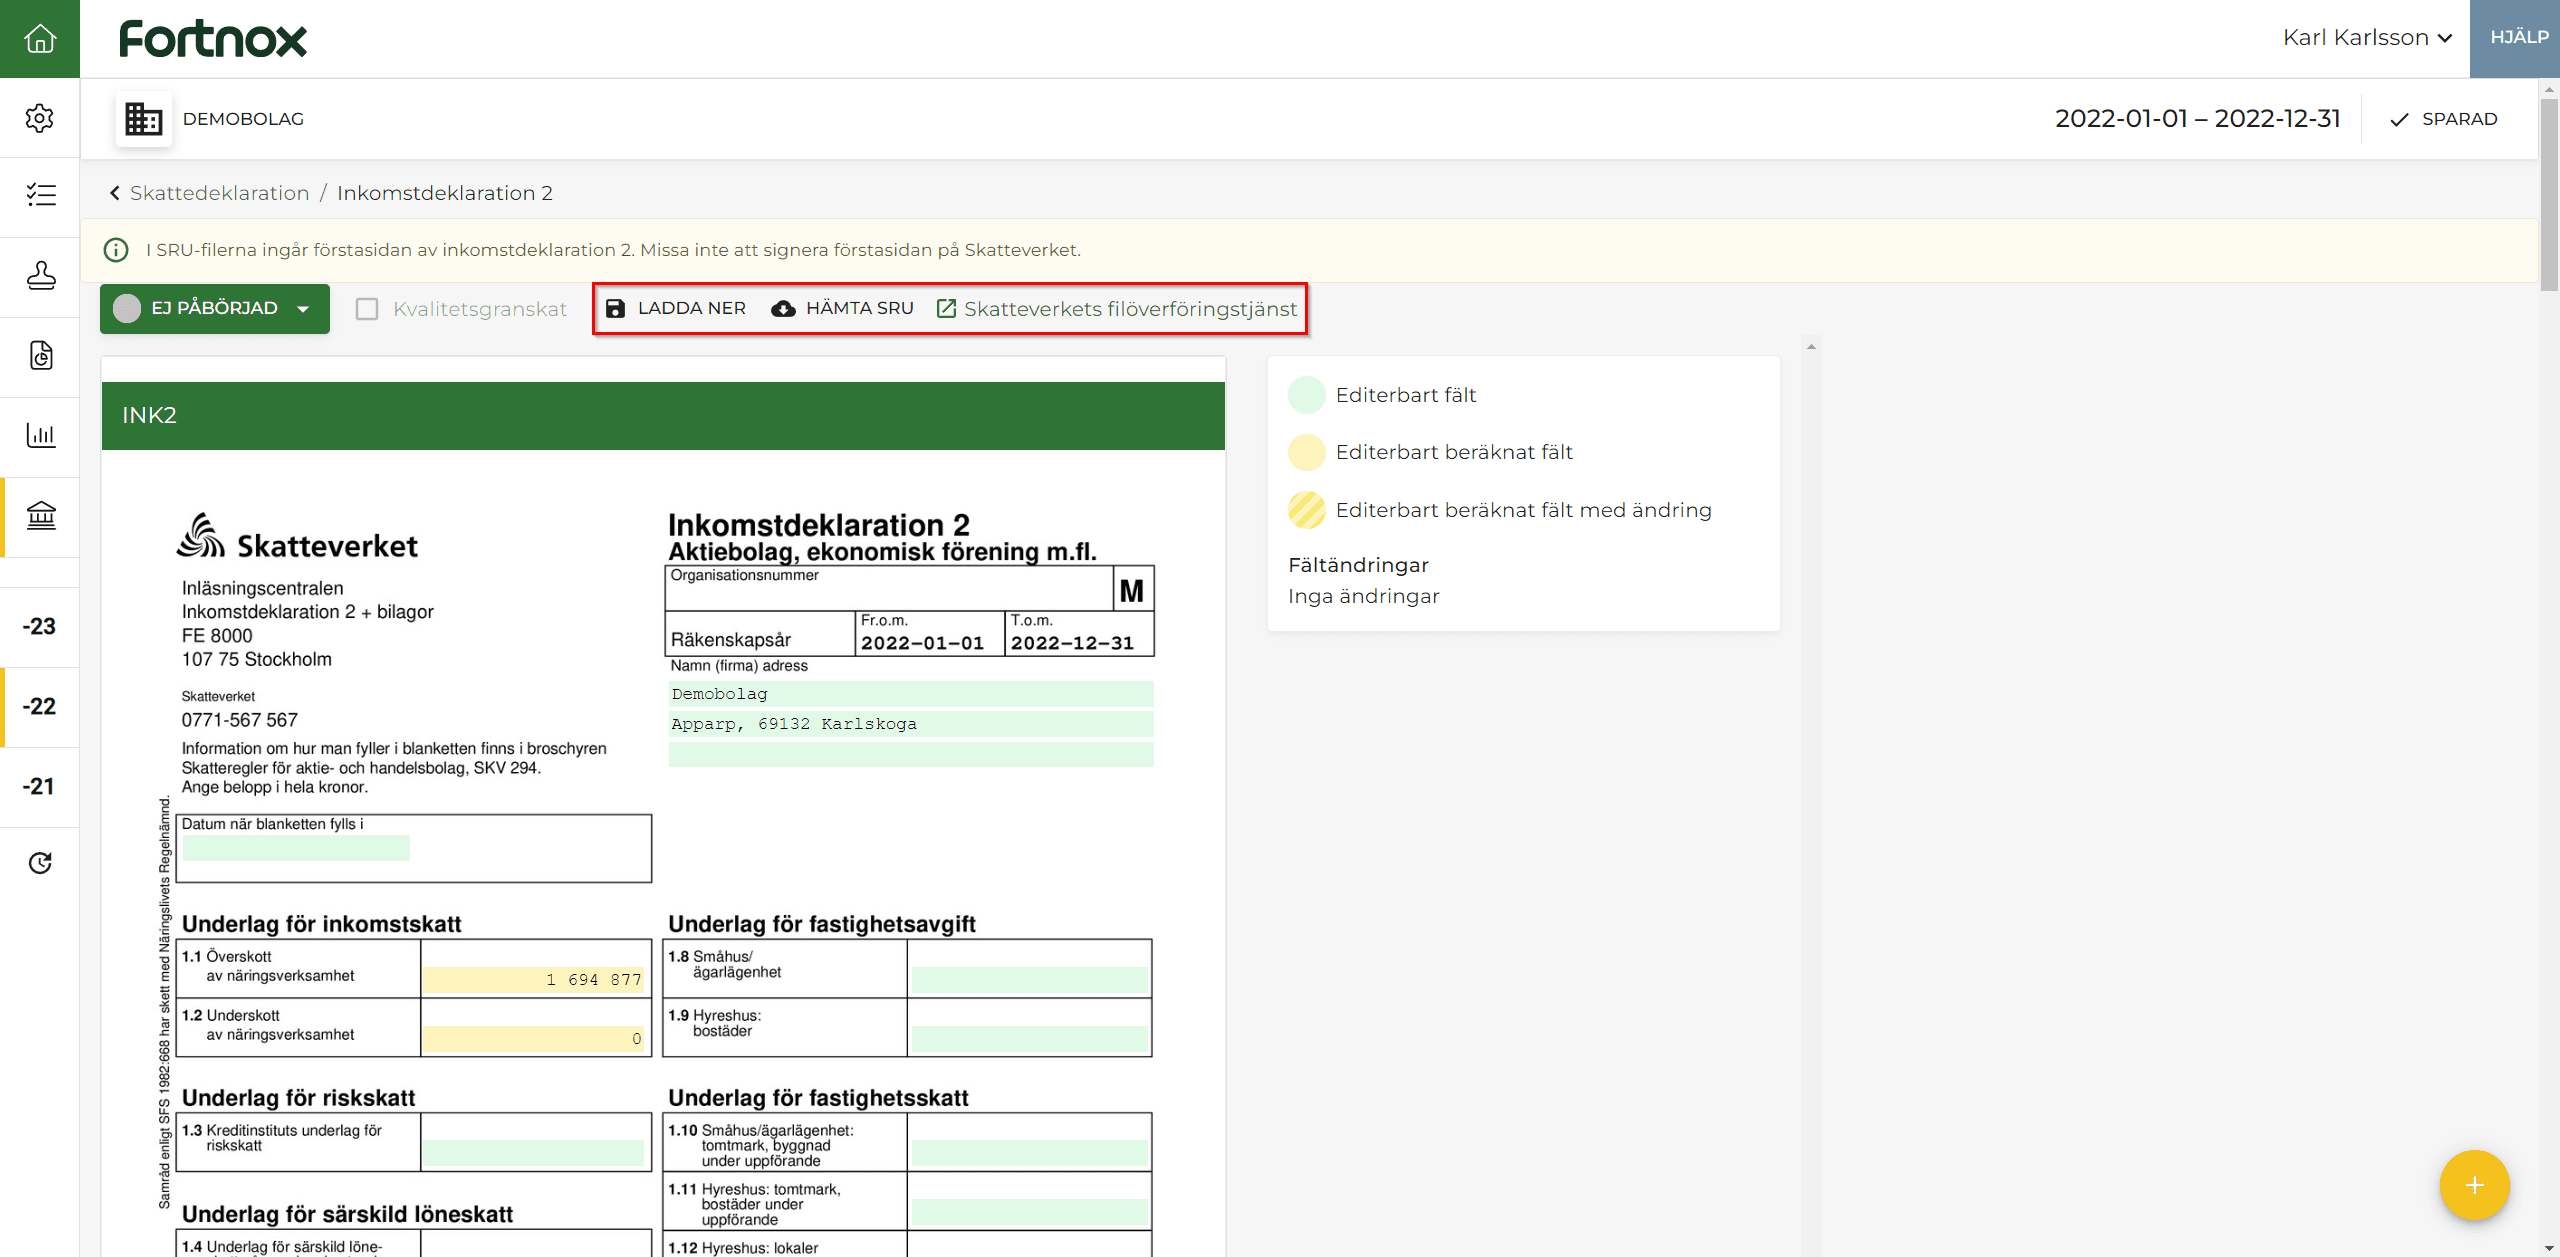The image size is (2560, 1257).
Task: Click the Apparp, 69132 Karlskoga address field
Action: (x=911, y=724)
